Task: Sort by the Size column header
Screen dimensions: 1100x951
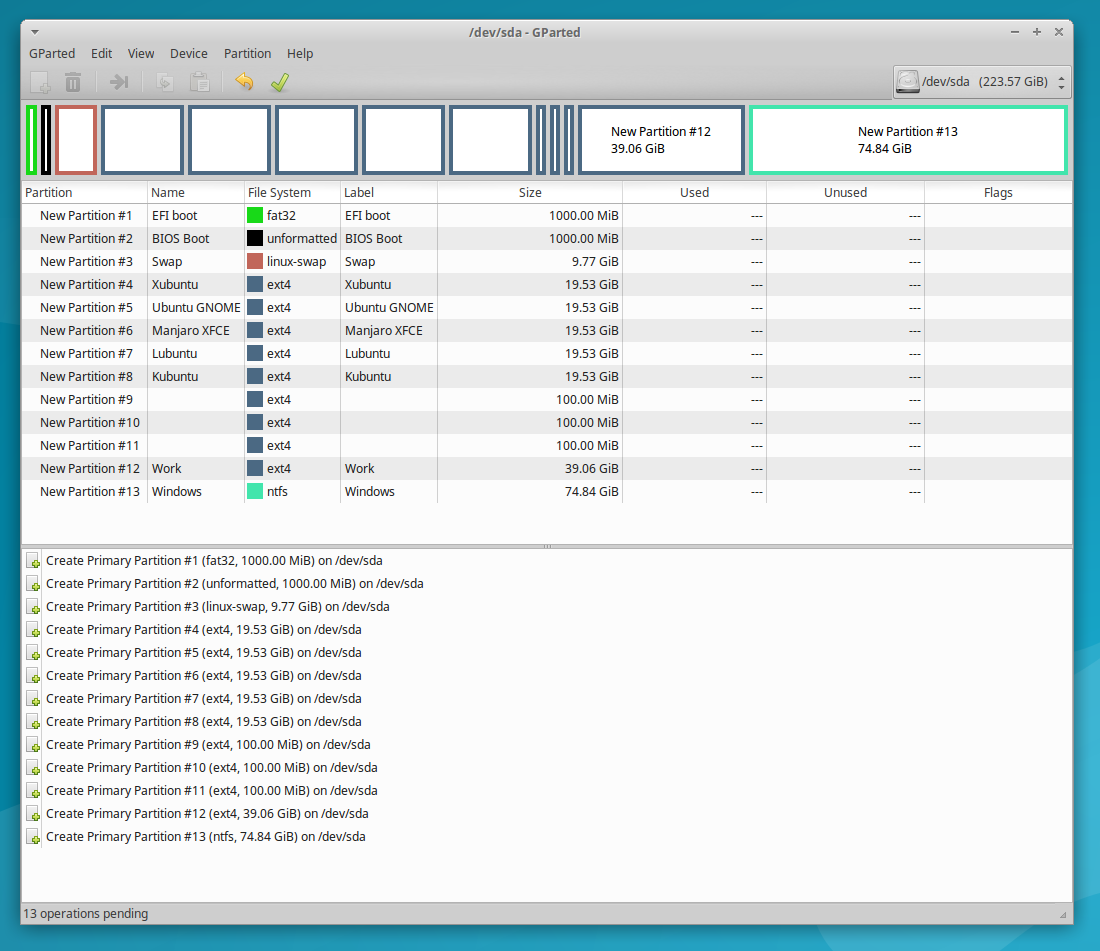Action: [530, 192]
